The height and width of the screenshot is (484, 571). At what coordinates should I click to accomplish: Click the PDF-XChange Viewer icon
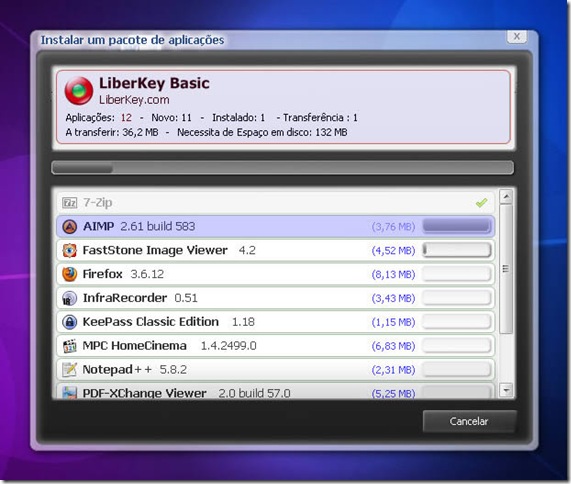70,393
